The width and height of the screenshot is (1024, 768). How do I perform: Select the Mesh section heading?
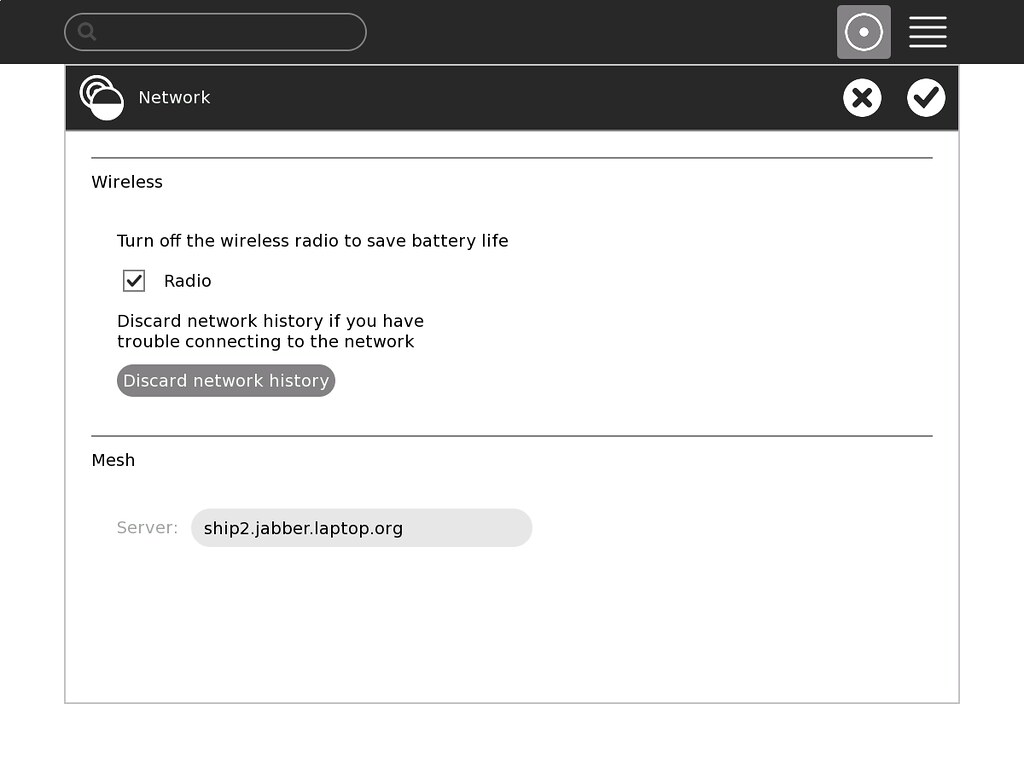(113, 460)
